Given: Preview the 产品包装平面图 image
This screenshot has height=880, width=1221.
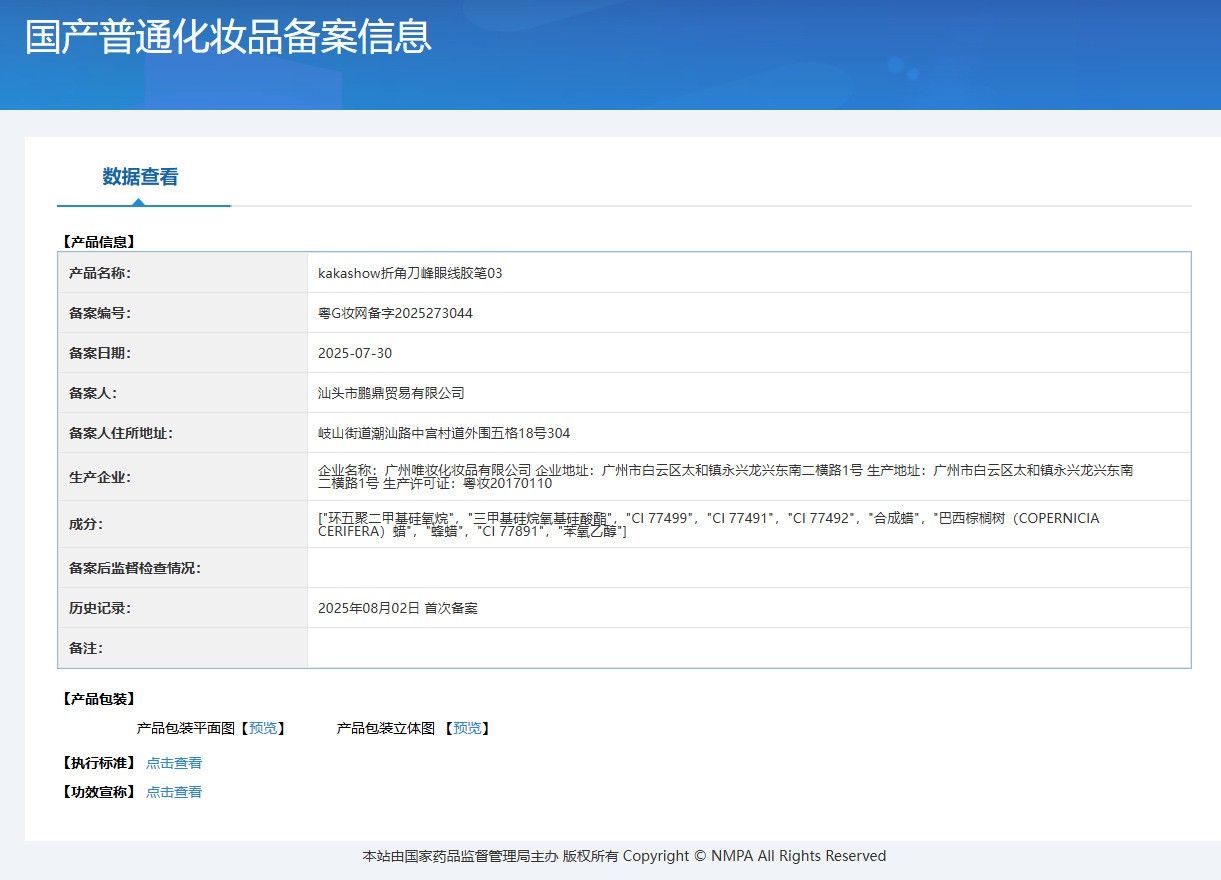Looking at the screenshot, I should tap(265, 728).
